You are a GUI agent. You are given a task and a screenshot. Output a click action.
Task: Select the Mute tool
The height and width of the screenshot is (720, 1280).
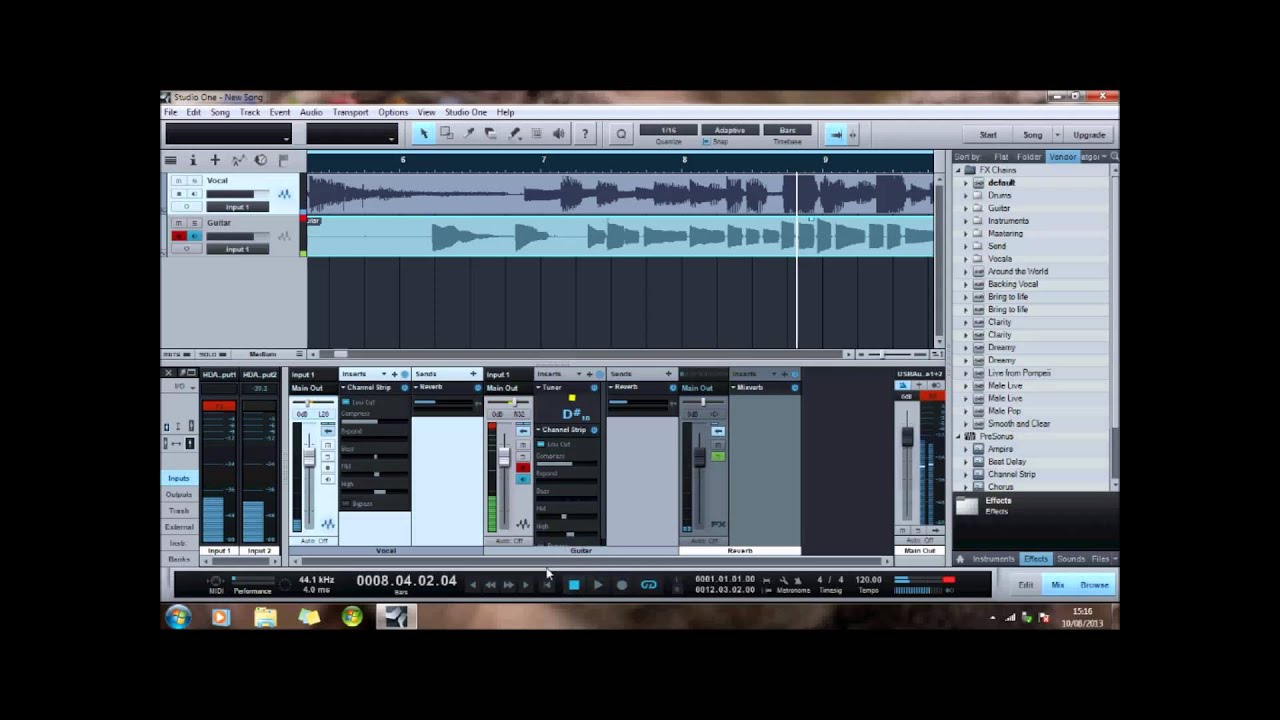click(x=537, y=134)
